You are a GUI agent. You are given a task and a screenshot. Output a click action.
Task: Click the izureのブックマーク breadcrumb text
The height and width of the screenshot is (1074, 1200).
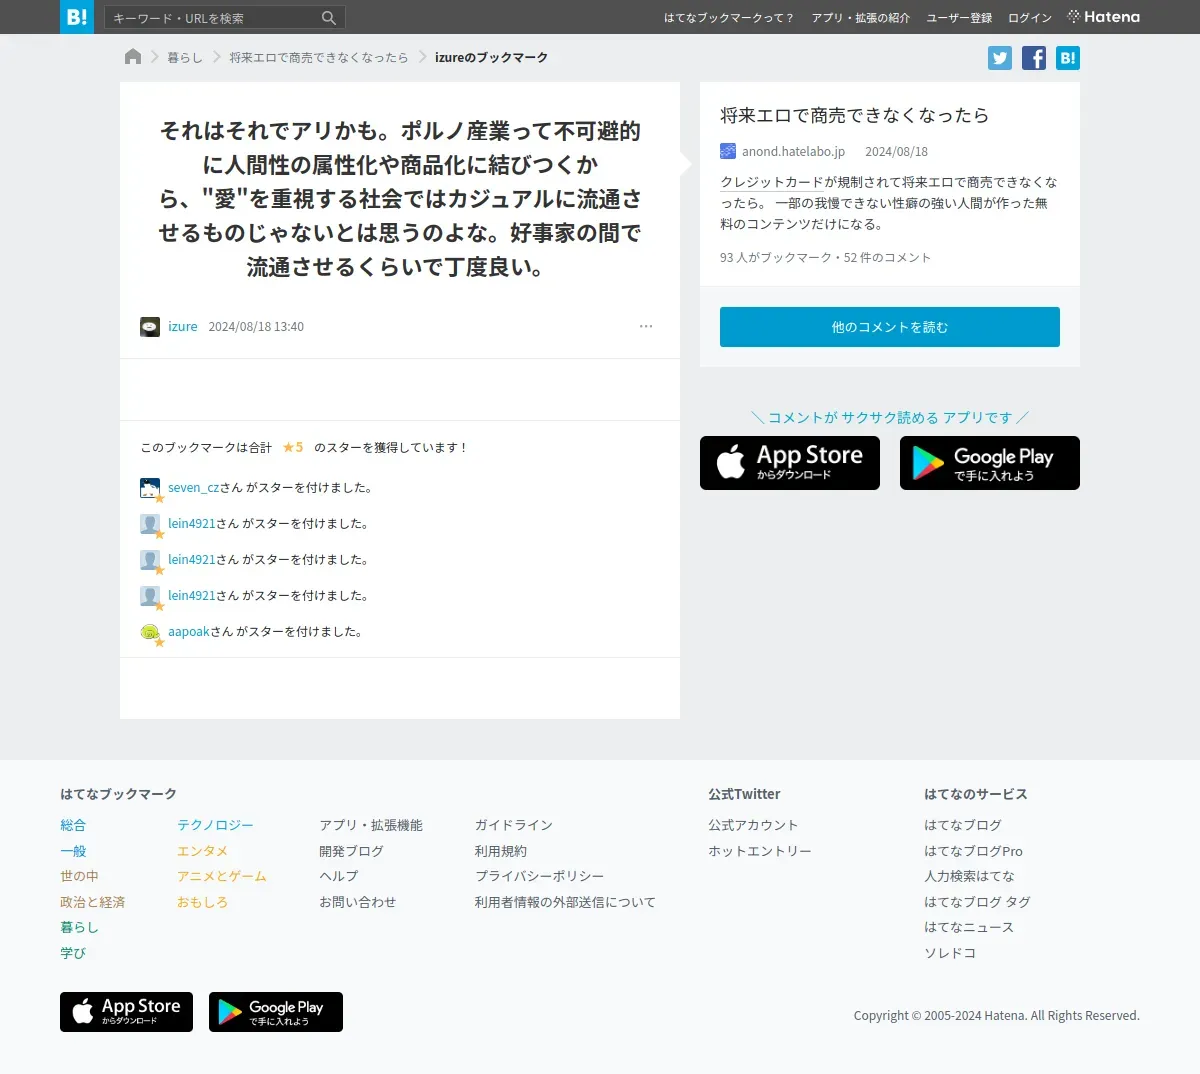point(491,58)
